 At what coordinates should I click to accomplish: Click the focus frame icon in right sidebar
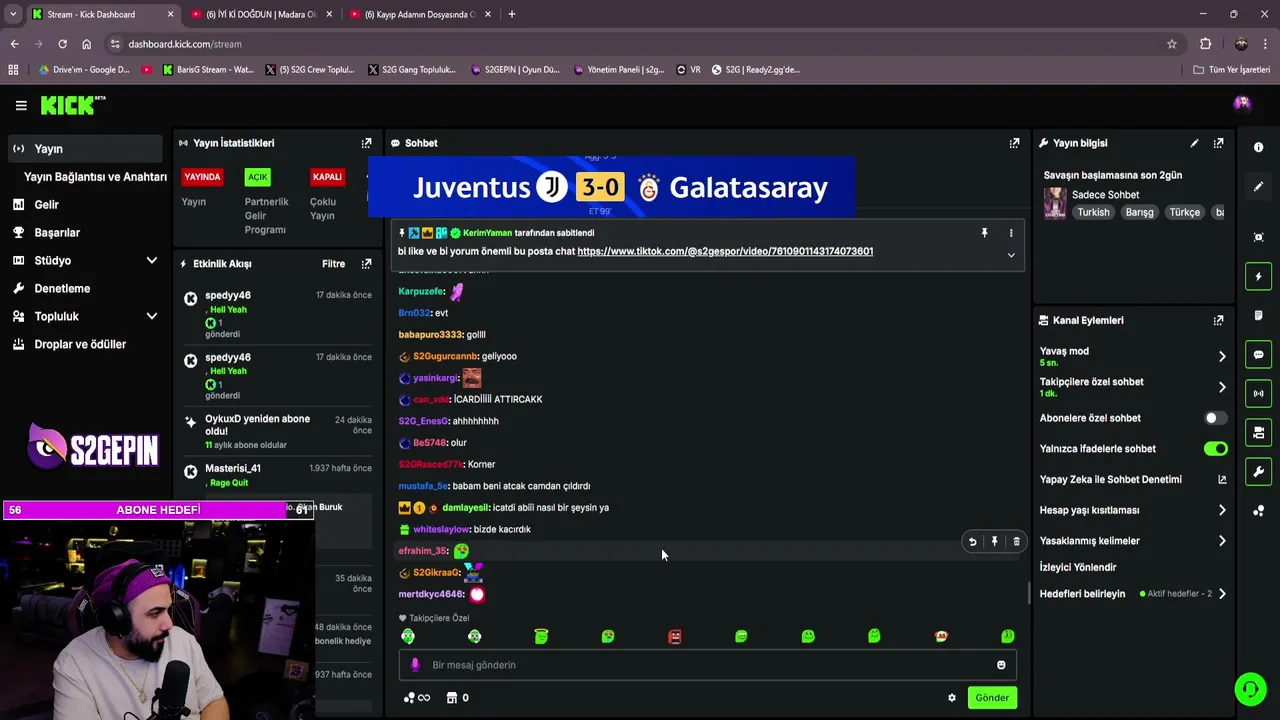coord(1258,237)
